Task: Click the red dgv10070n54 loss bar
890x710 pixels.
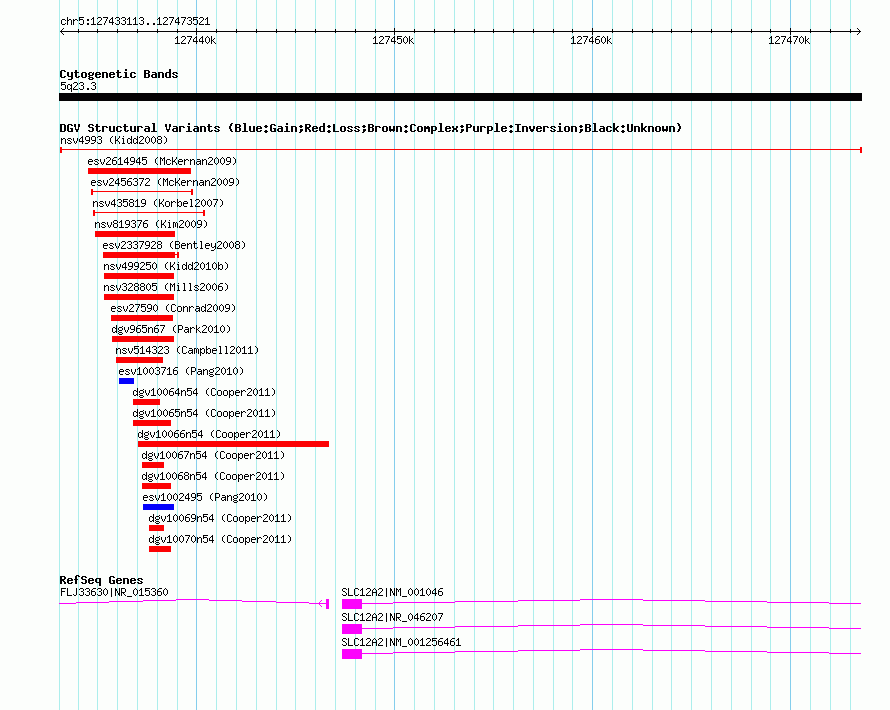Action: pyautogui.click(x=160, y=549)
